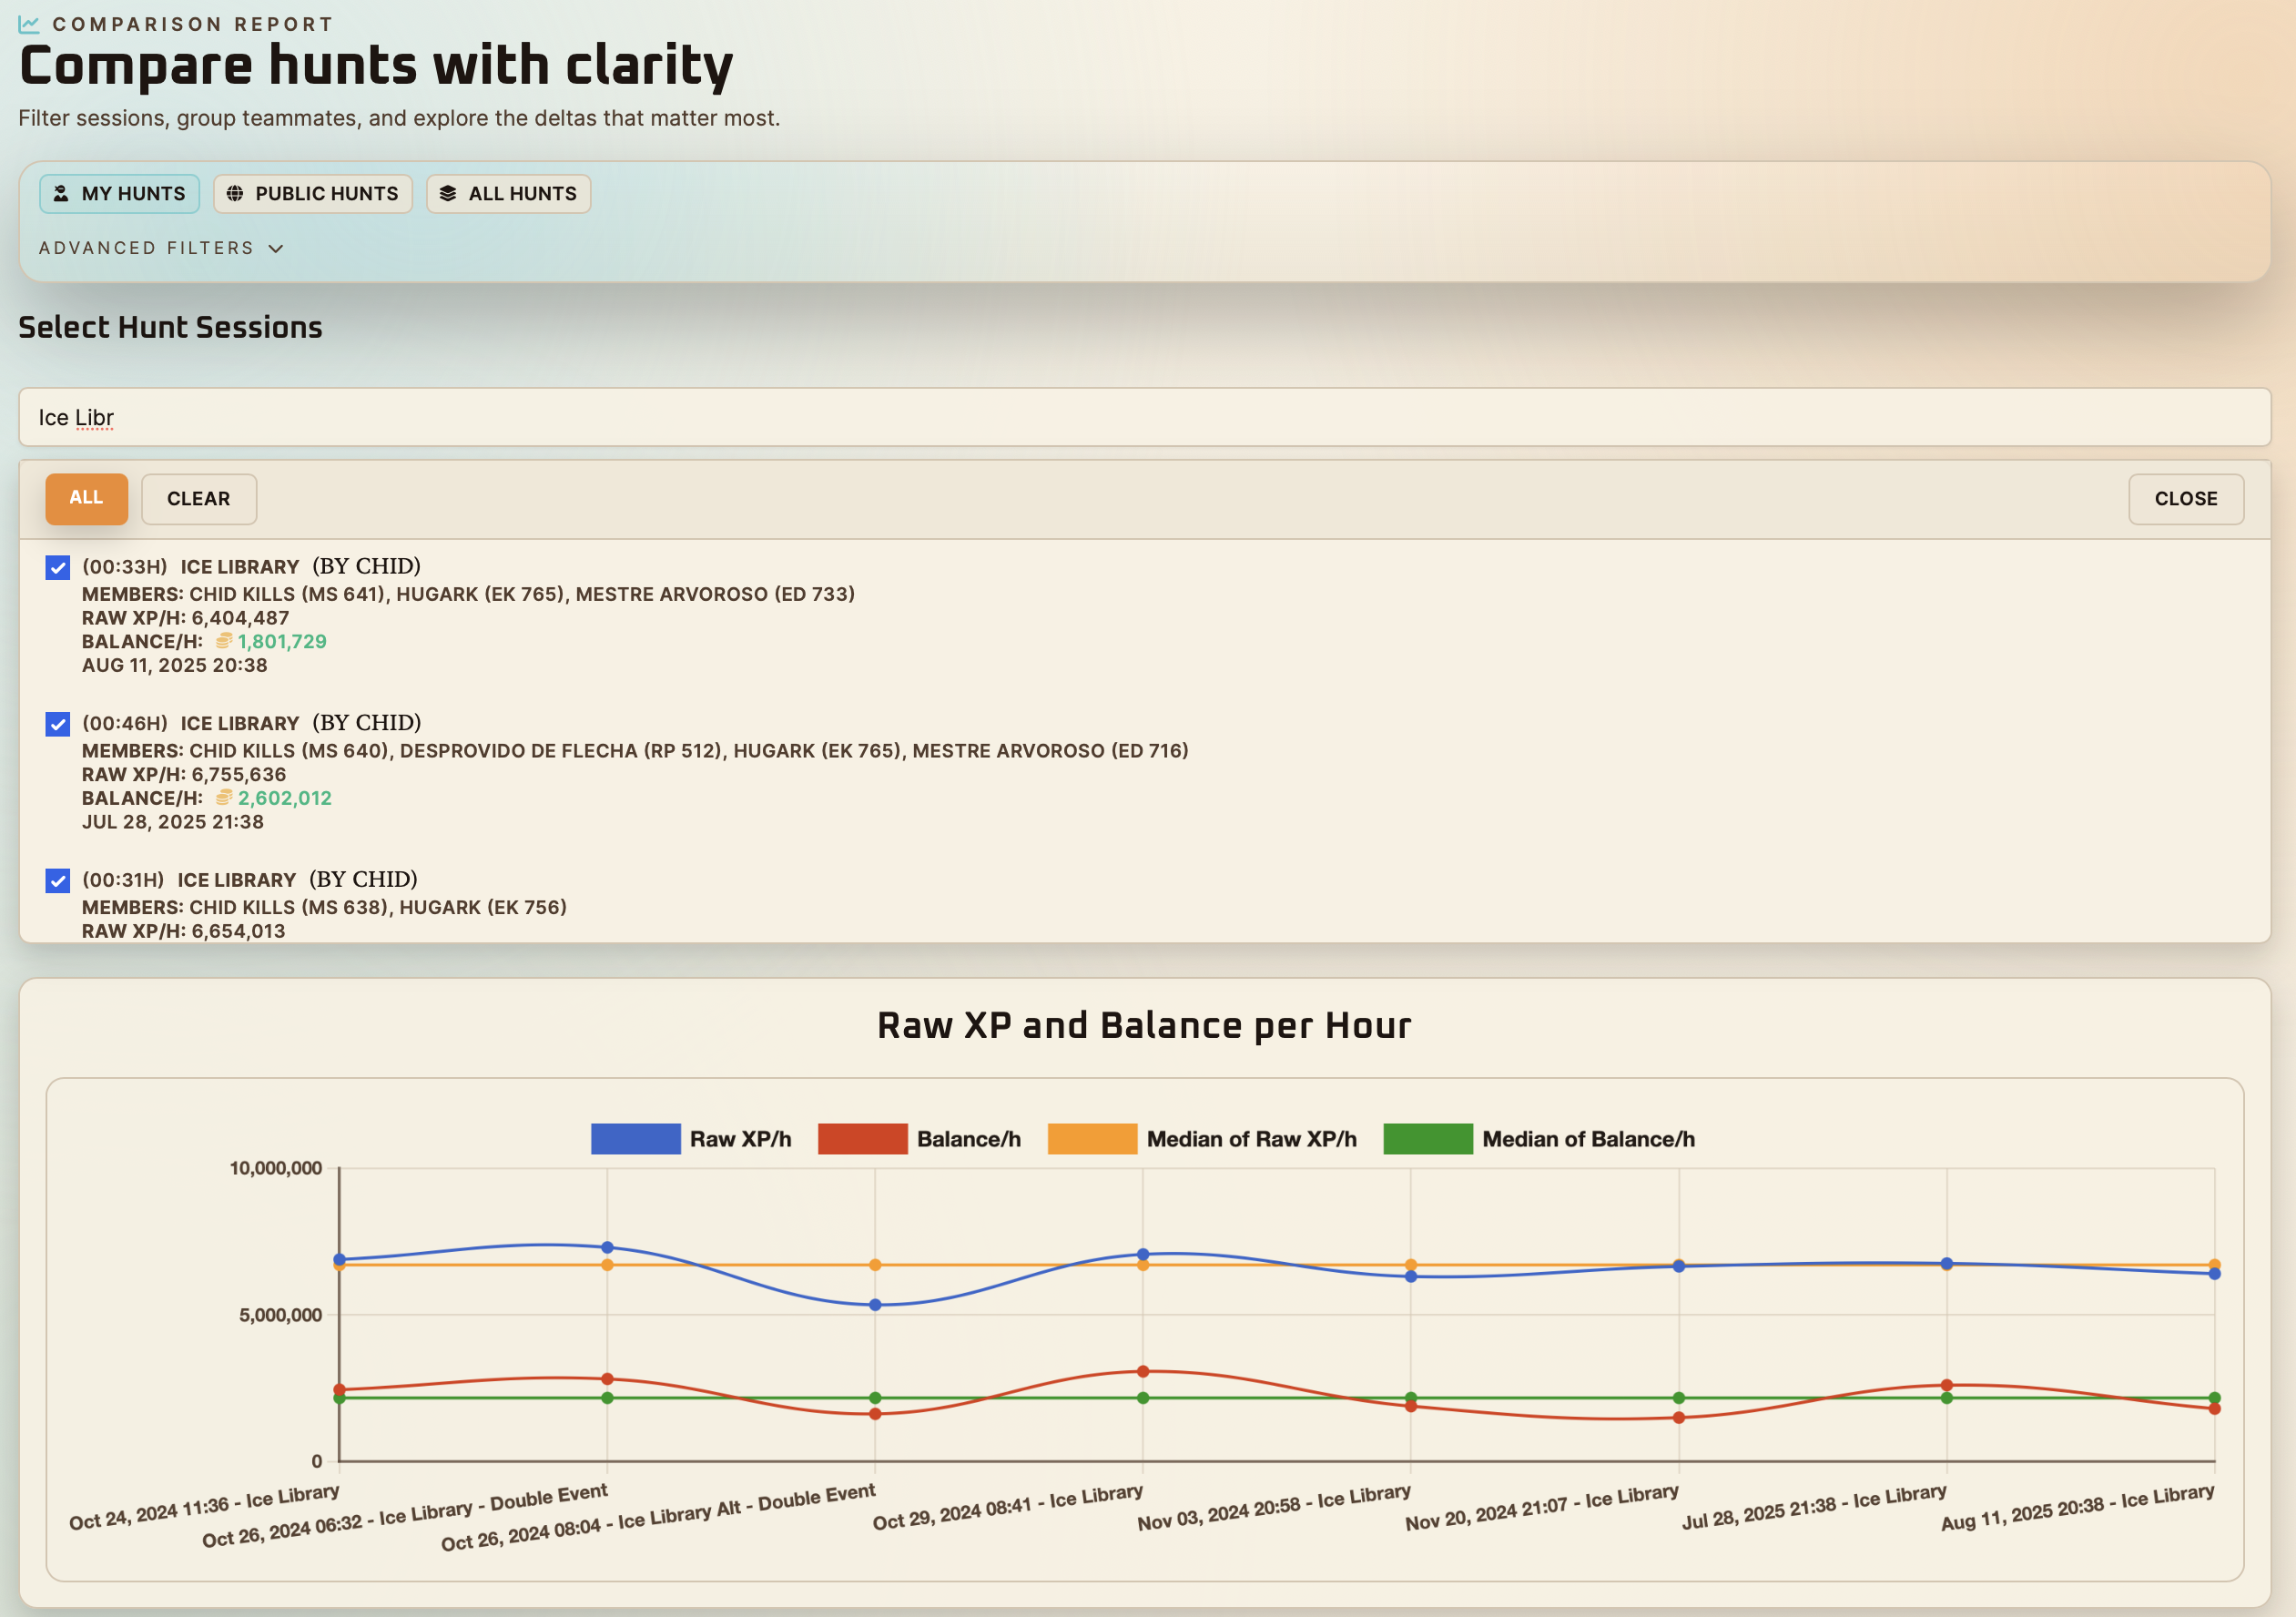Click the globe icon in Public Hunts
Viewport: 2296px width, 1617px height.
click(235, 194)
